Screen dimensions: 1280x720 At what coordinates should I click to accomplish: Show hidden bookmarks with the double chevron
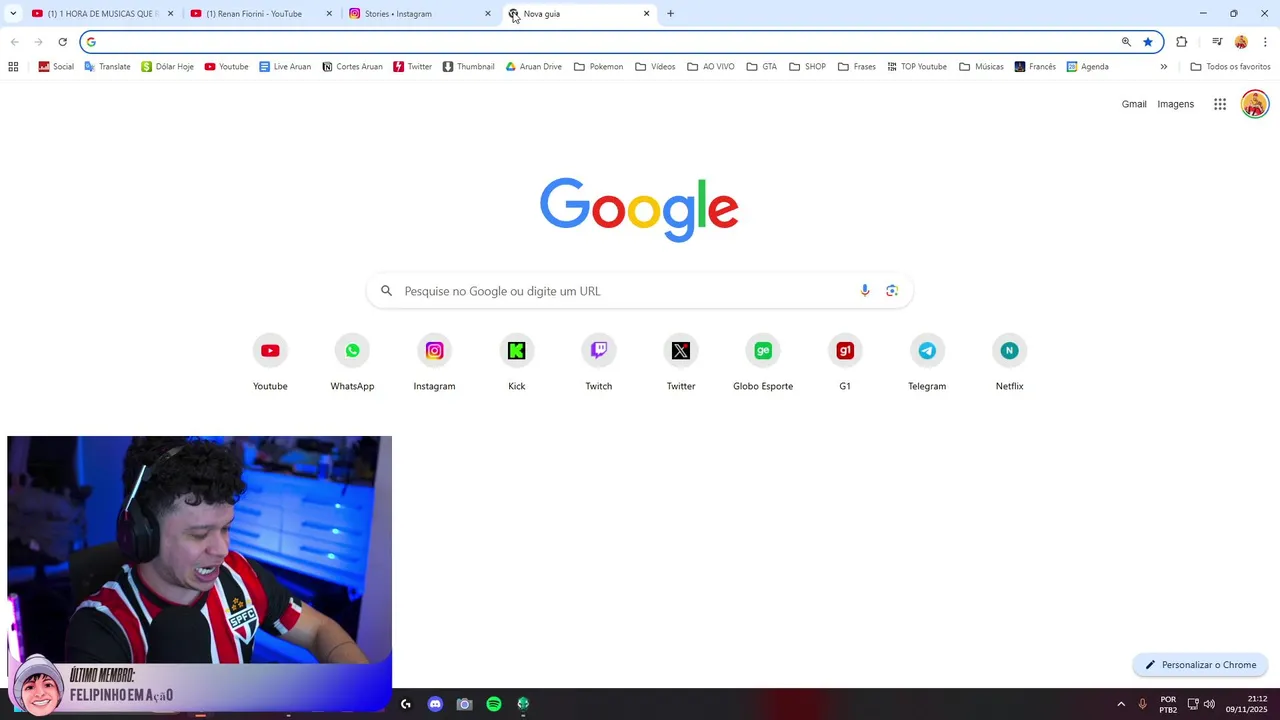point(1163,67)
